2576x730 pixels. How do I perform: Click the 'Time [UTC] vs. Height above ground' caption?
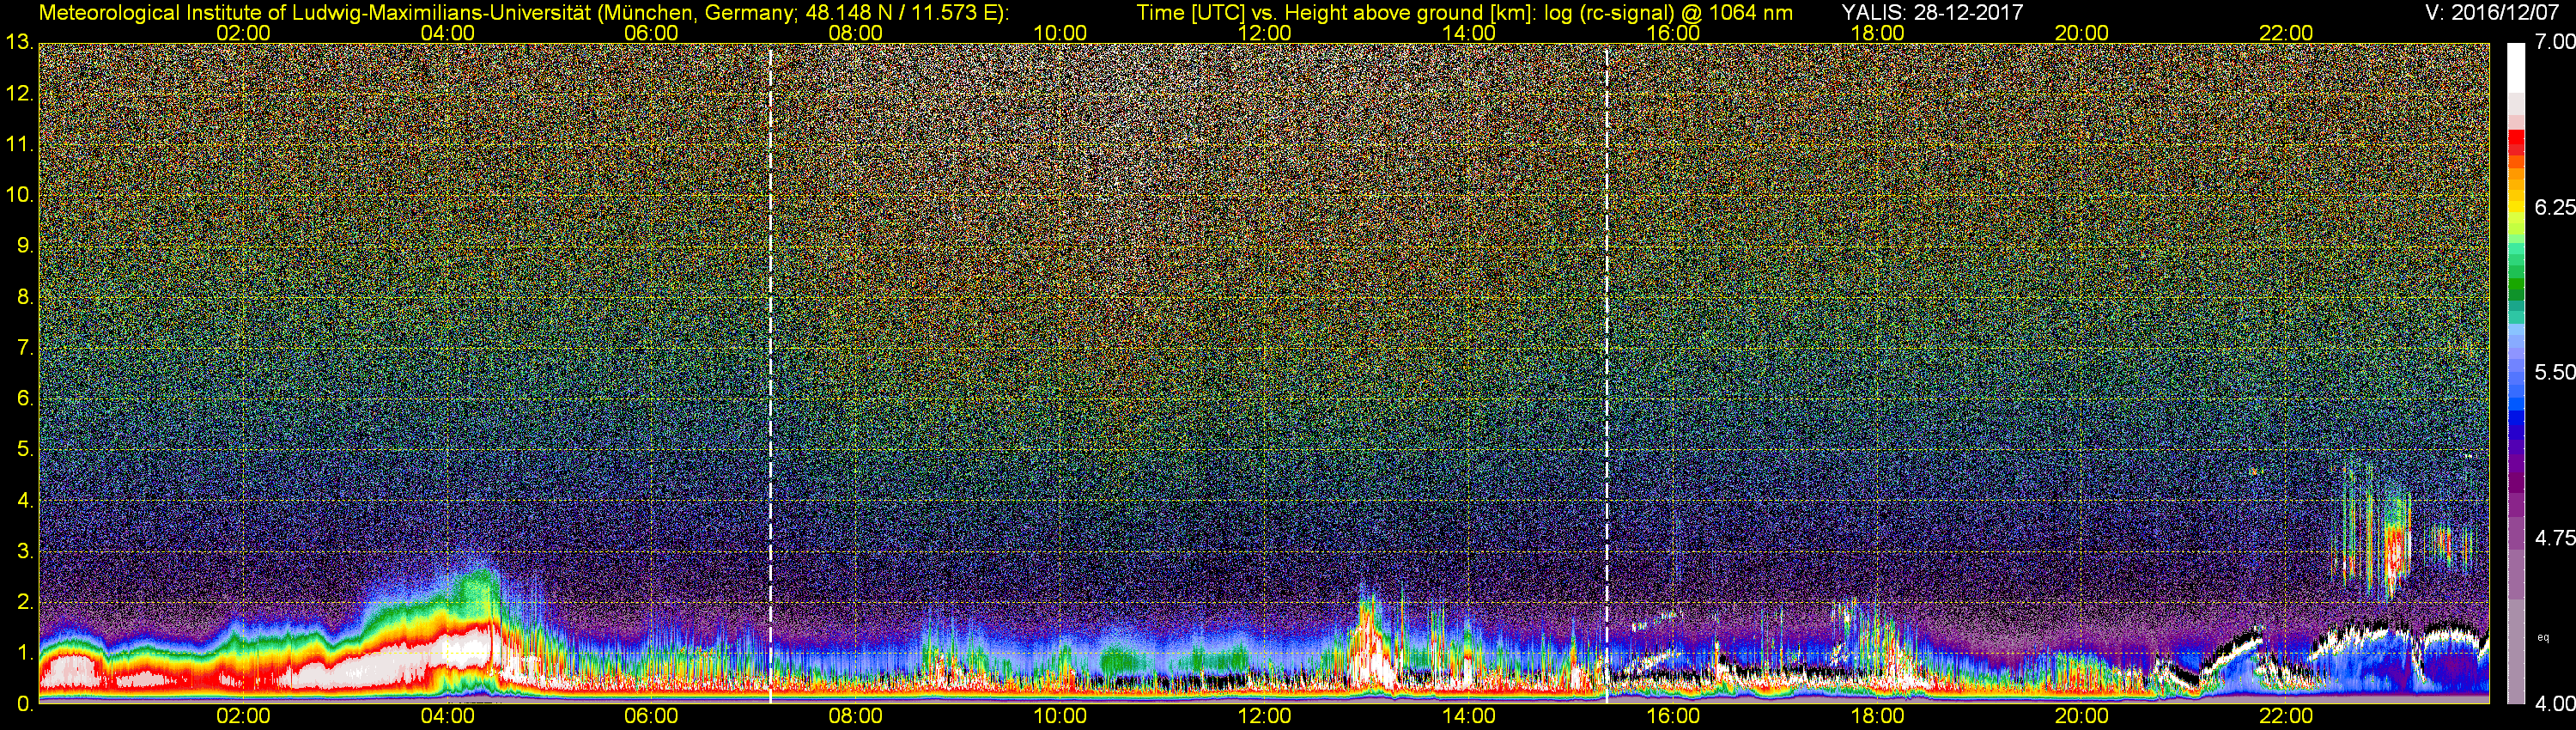[x=1464, y=13]
